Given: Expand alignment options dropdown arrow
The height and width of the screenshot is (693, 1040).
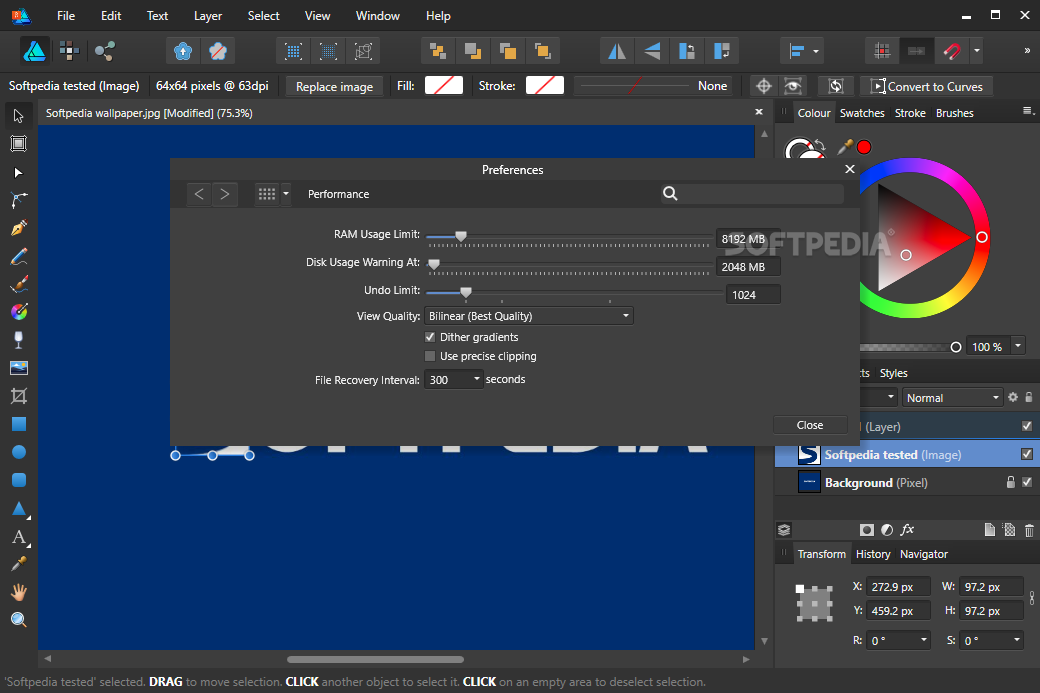Looking at the screenshot, I should [x=816, y=51].
